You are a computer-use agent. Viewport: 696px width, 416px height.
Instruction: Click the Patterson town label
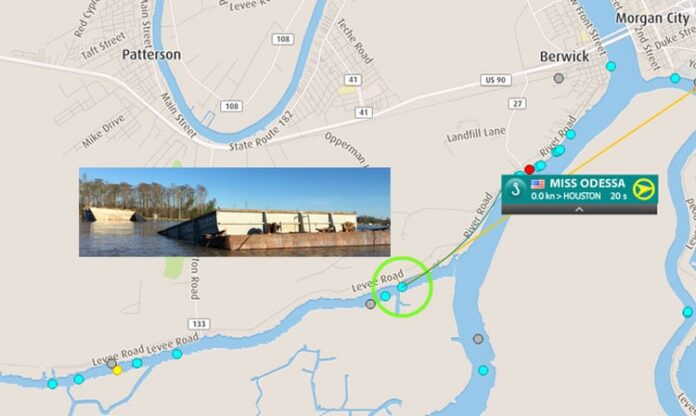click(x=151, y=55)
